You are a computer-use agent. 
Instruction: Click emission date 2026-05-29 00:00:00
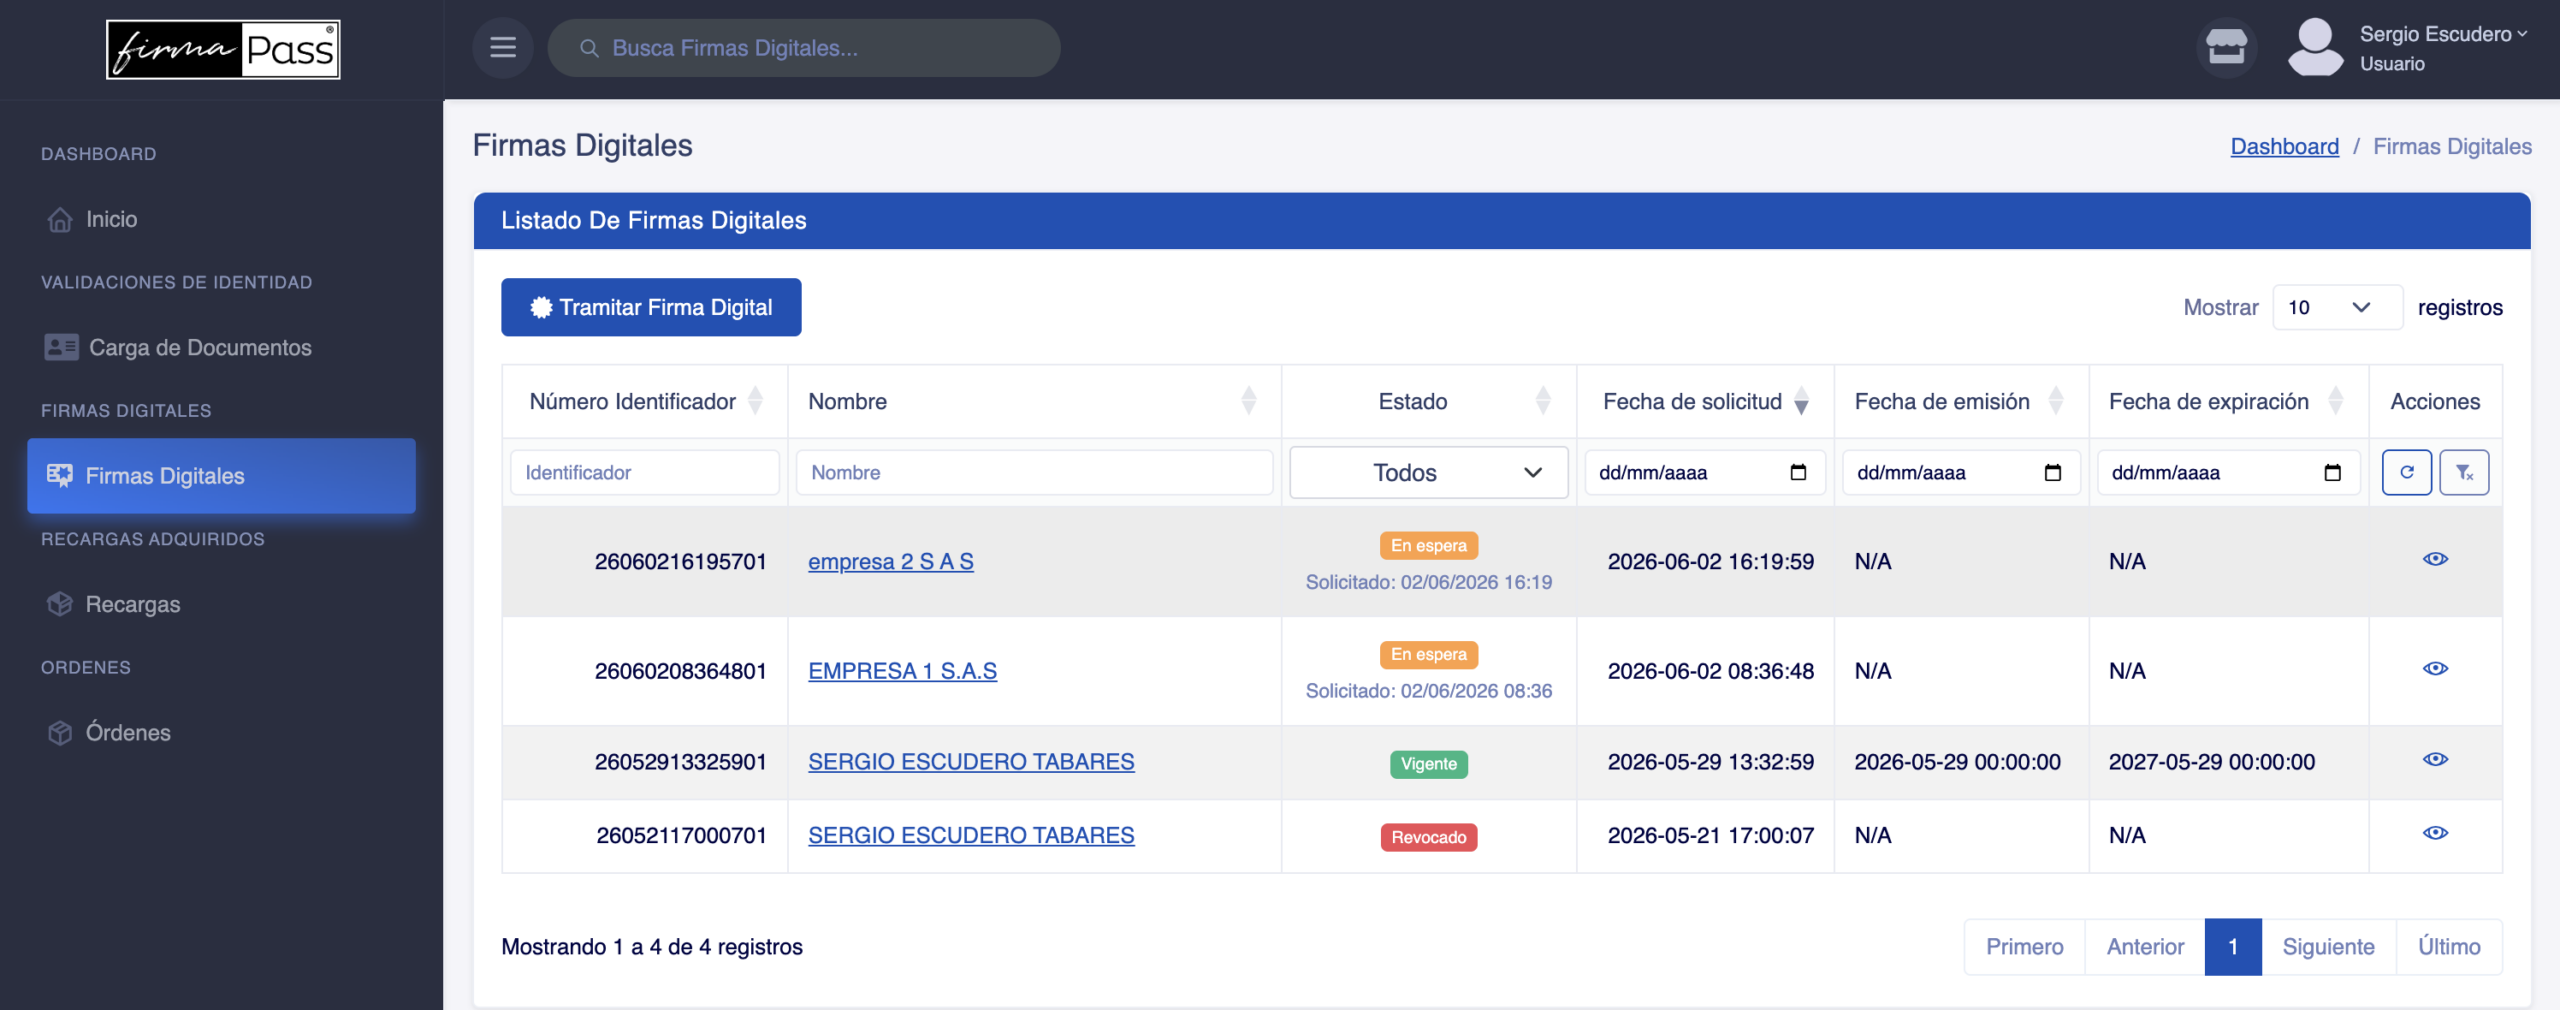coord(1958,762)
